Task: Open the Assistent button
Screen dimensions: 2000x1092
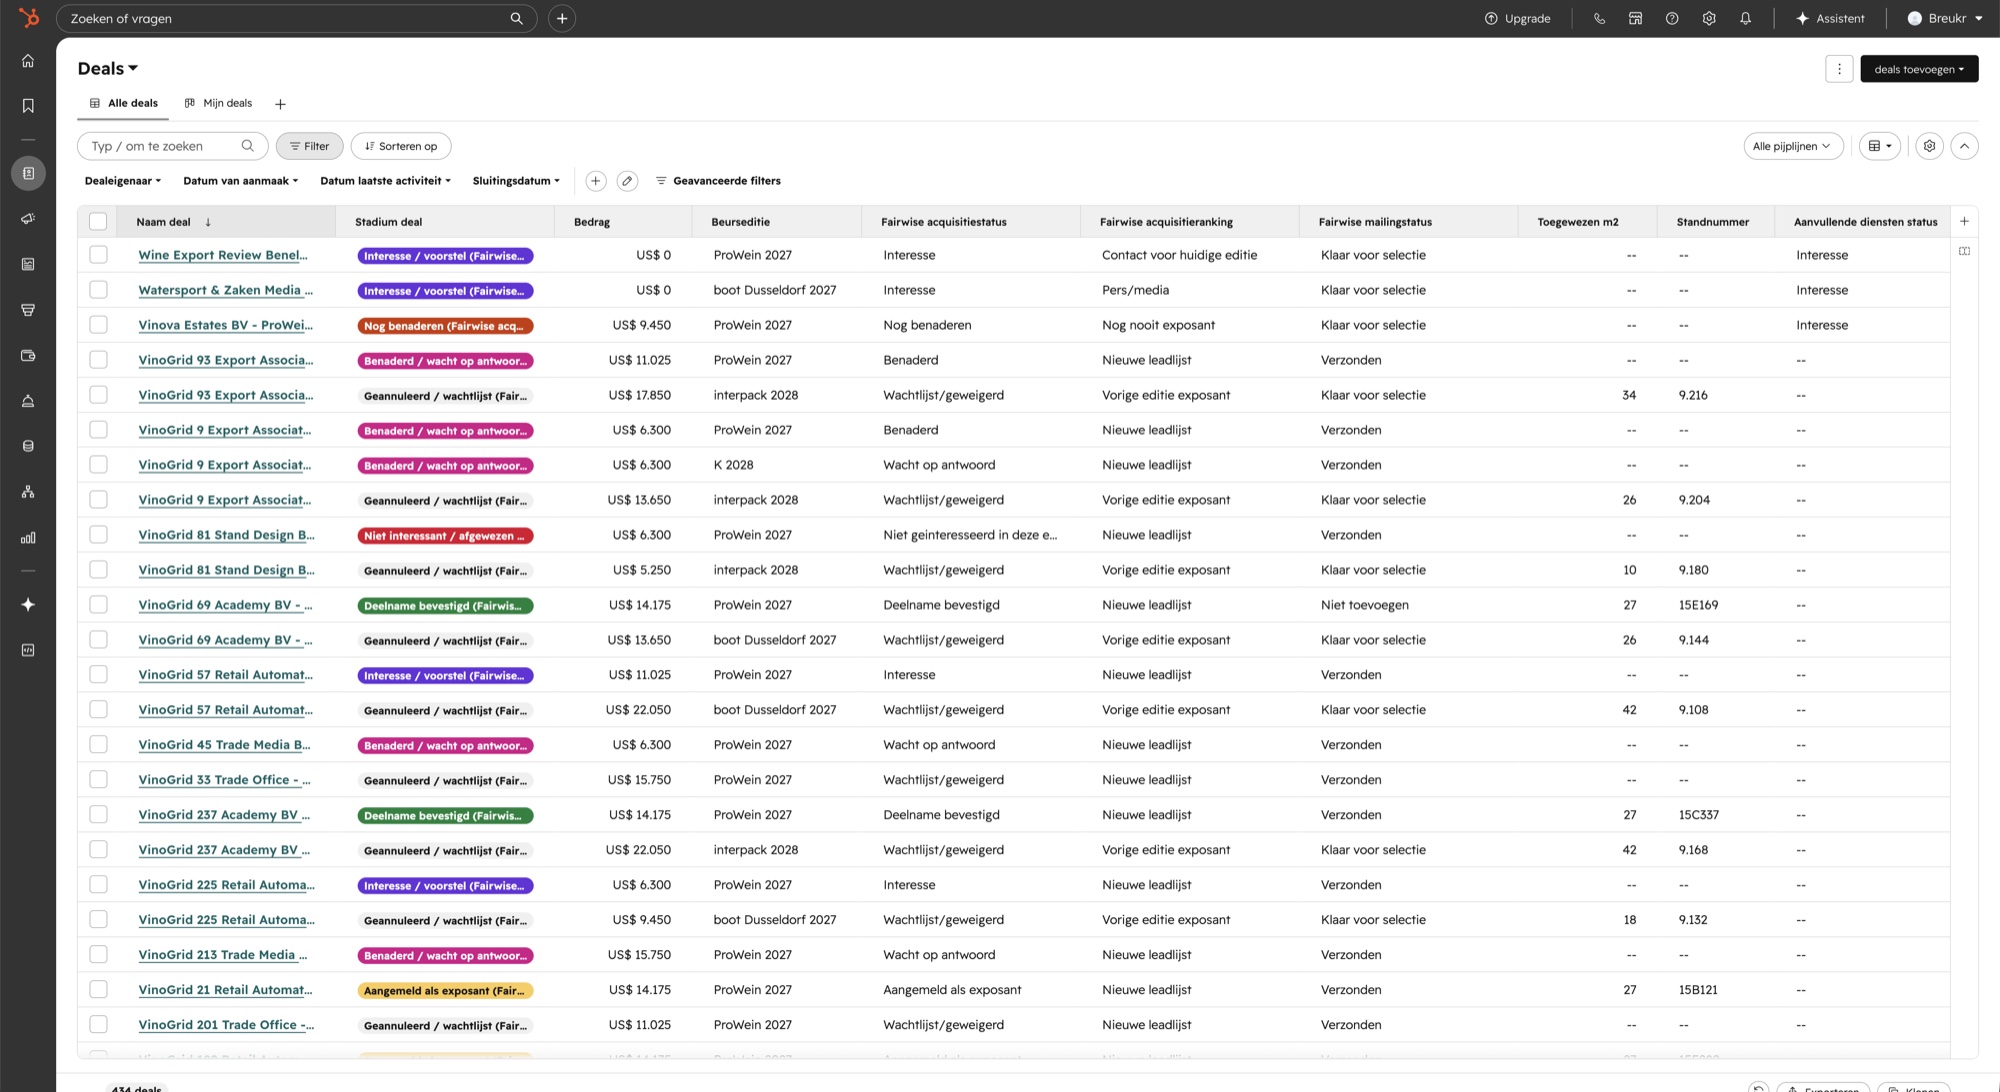Action: [x=1831, y=18]
